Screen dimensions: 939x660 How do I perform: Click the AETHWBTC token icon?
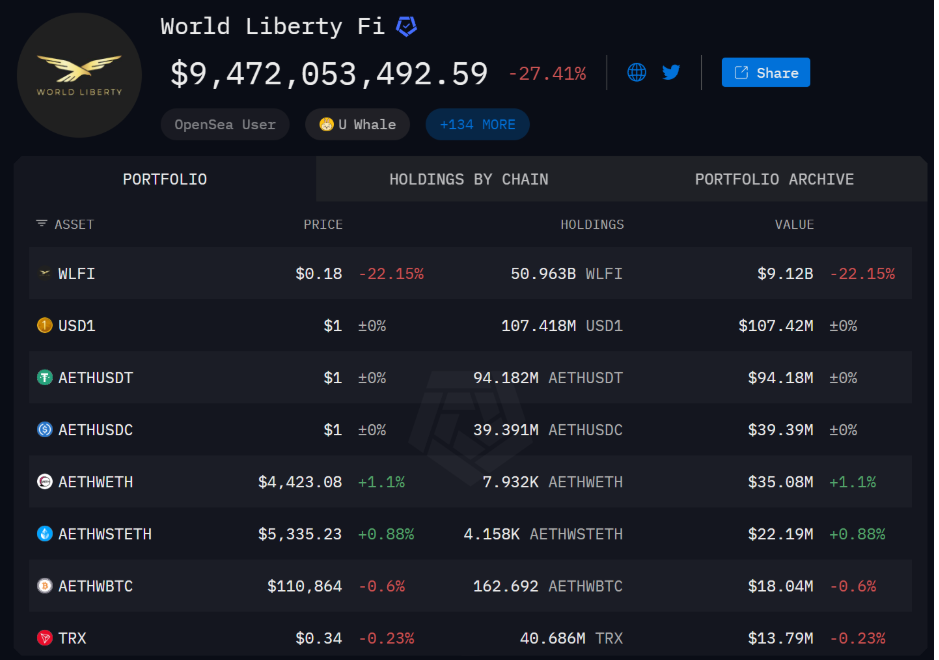point(45,586)
